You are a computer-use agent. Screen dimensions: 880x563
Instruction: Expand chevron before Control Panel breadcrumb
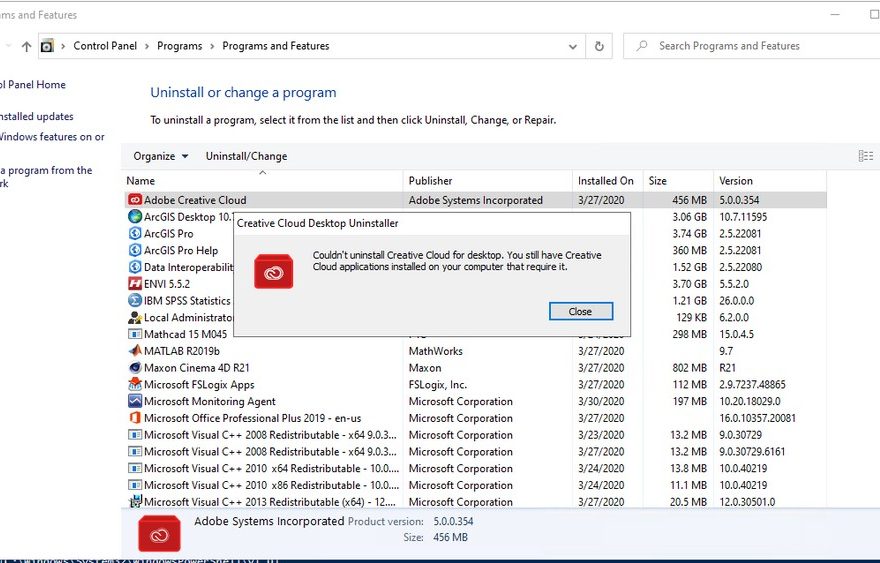click(63, 46)
